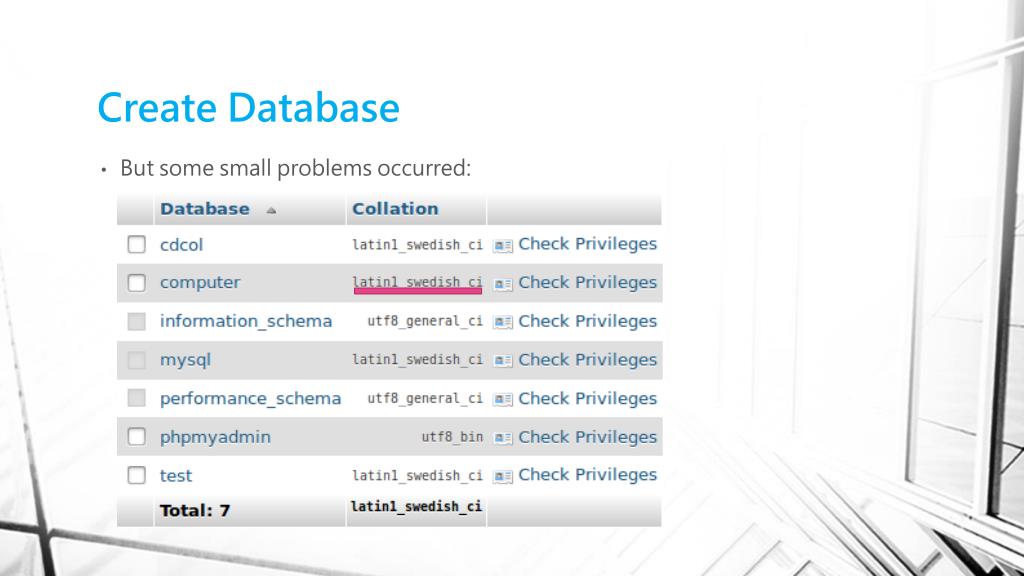1024x576 pixels.
Task: Check Privileges link for information_schema
Action: pos(588,321)
